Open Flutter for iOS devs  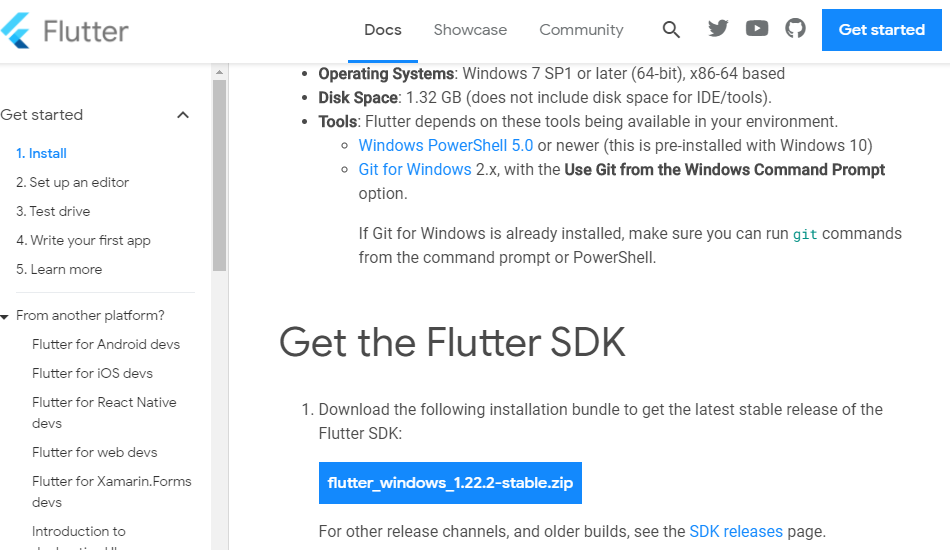pos(92,373)
